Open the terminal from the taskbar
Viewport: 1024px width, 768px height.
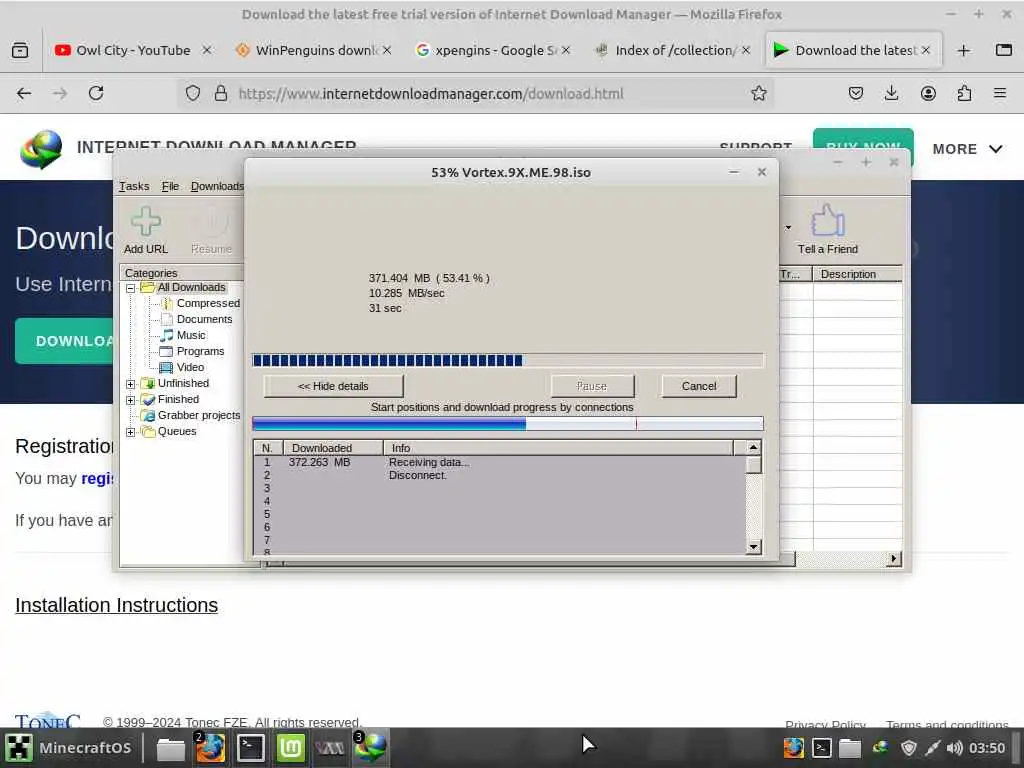click(251, 748)
